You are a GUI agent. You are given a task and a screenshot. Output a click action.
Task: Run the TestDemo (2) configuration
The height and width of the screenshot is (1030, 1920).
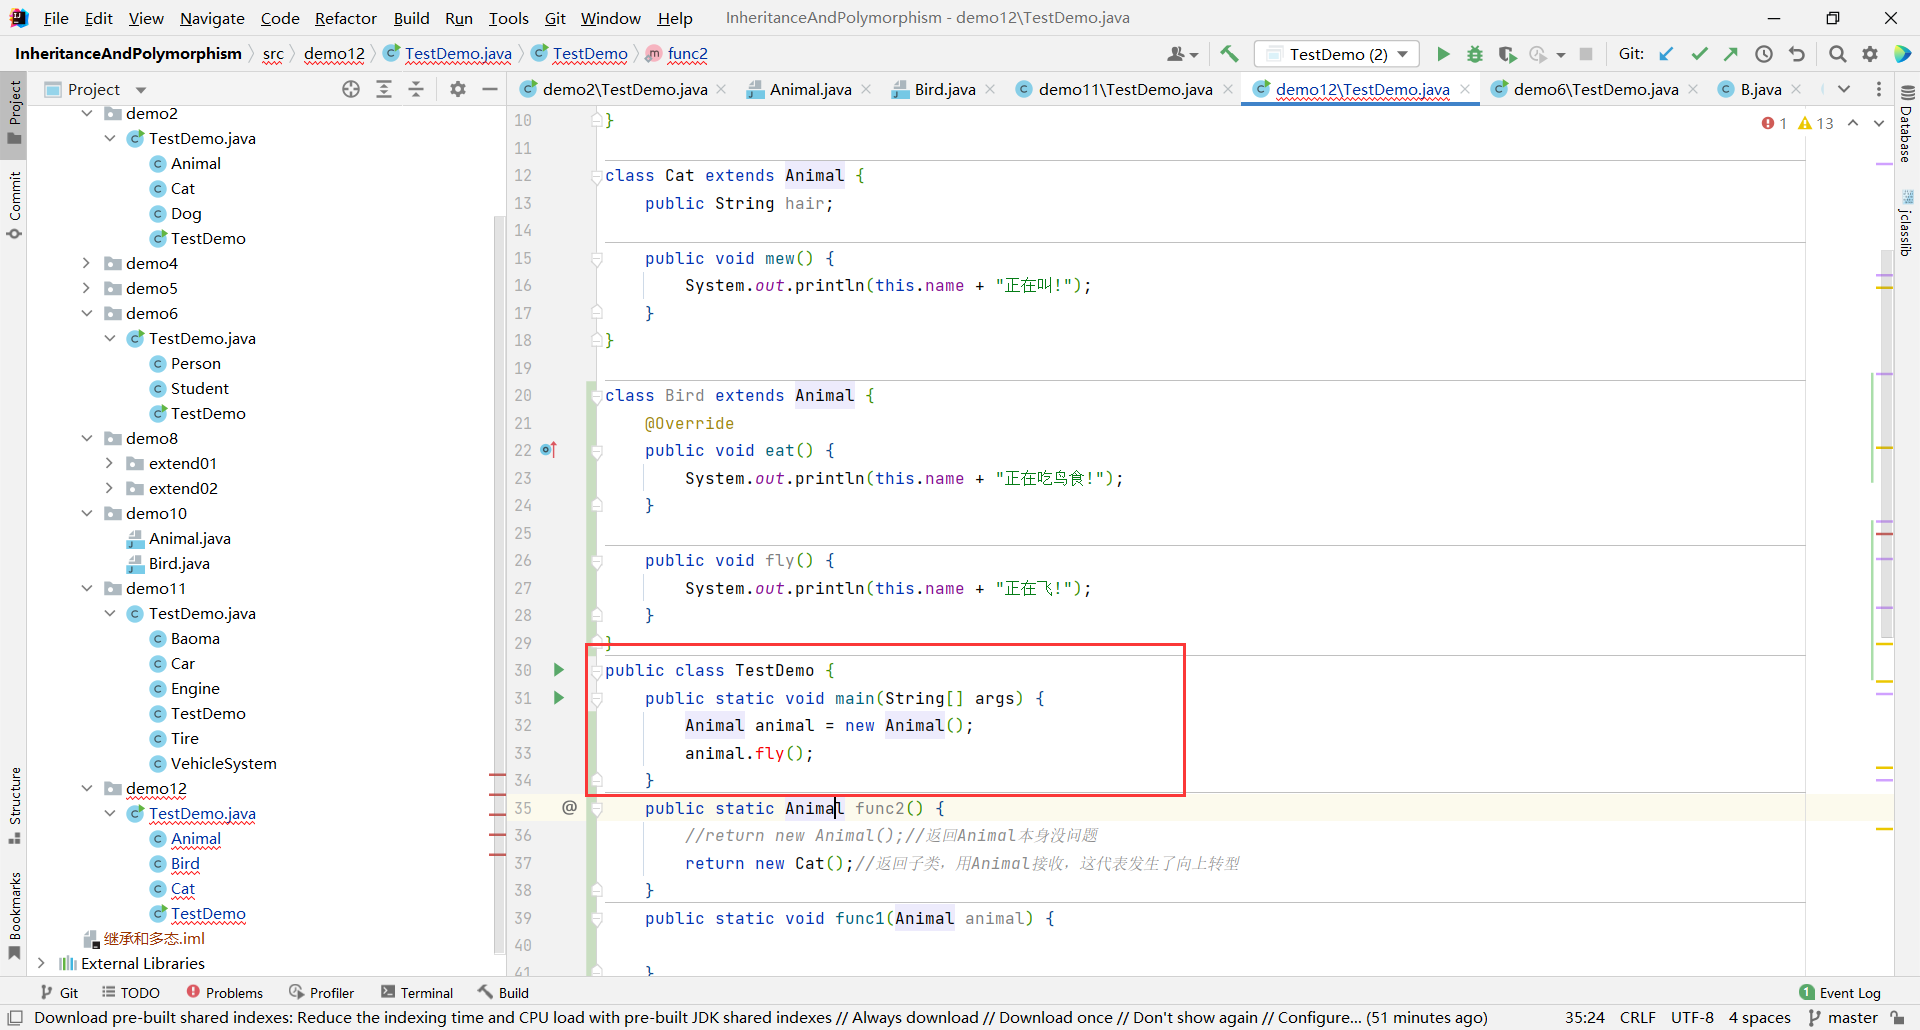click(x=1443, y=54)
